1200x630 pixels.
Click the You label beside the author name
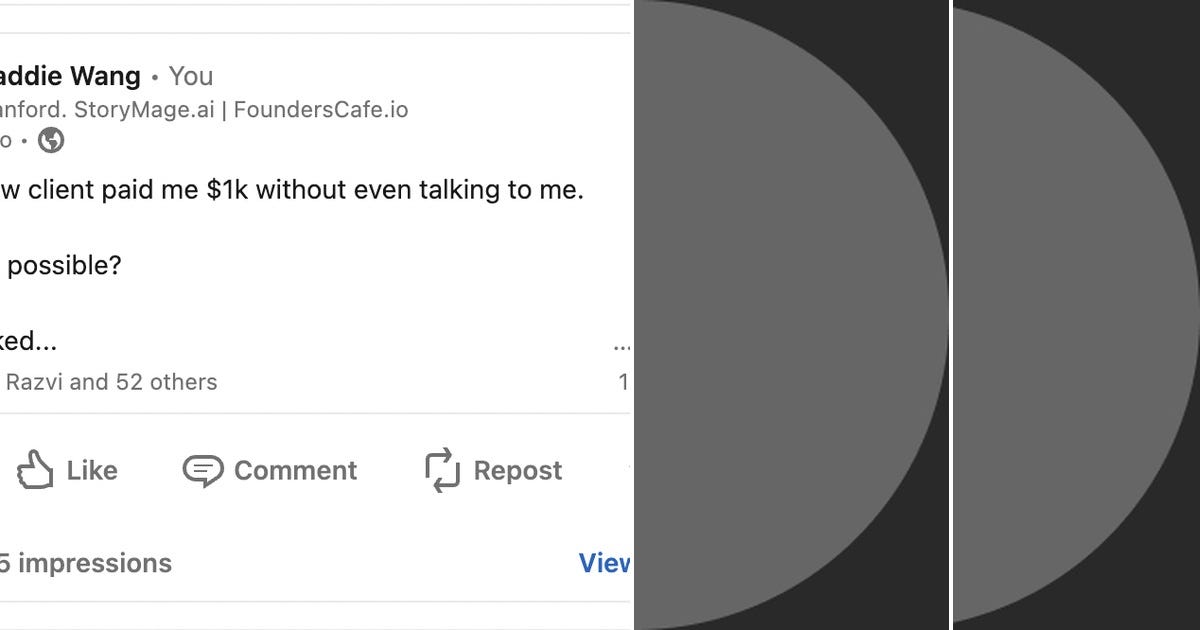pyautogui.click(x=190, y=76)
